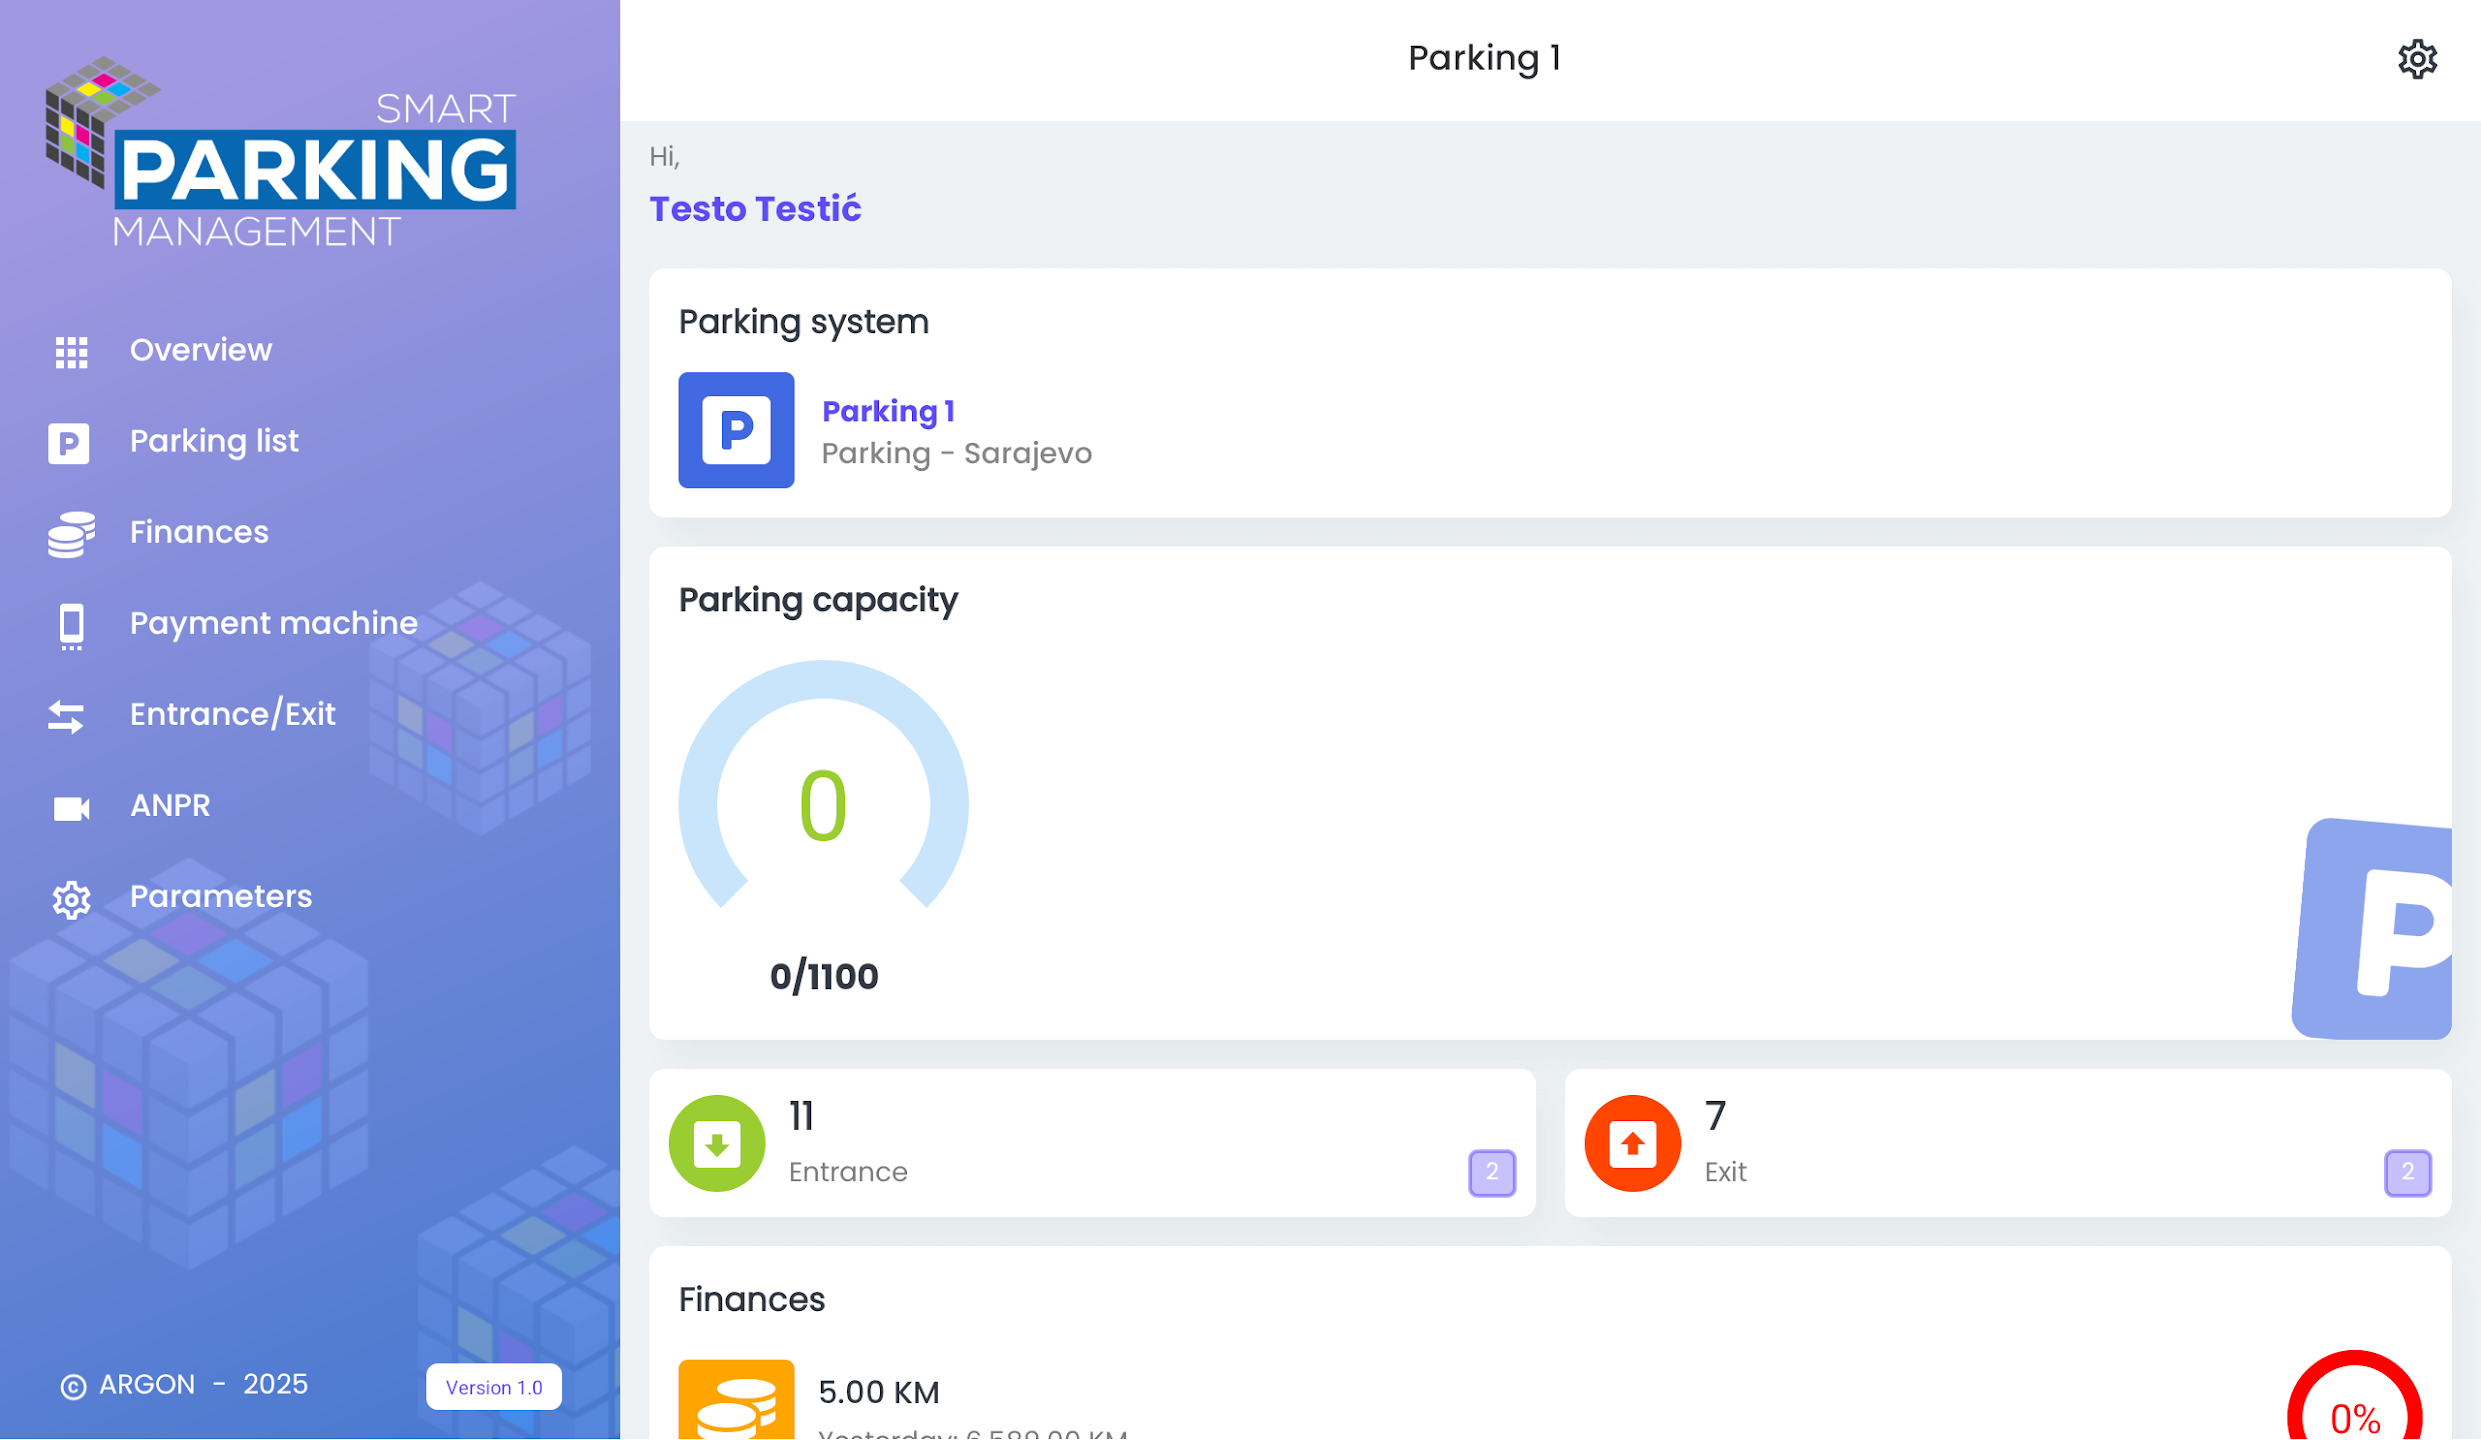Image resolution: width=2481 pixels, height=1440 pixels.
Task: Open the Parking list menu item
Action: click(214, 441)
